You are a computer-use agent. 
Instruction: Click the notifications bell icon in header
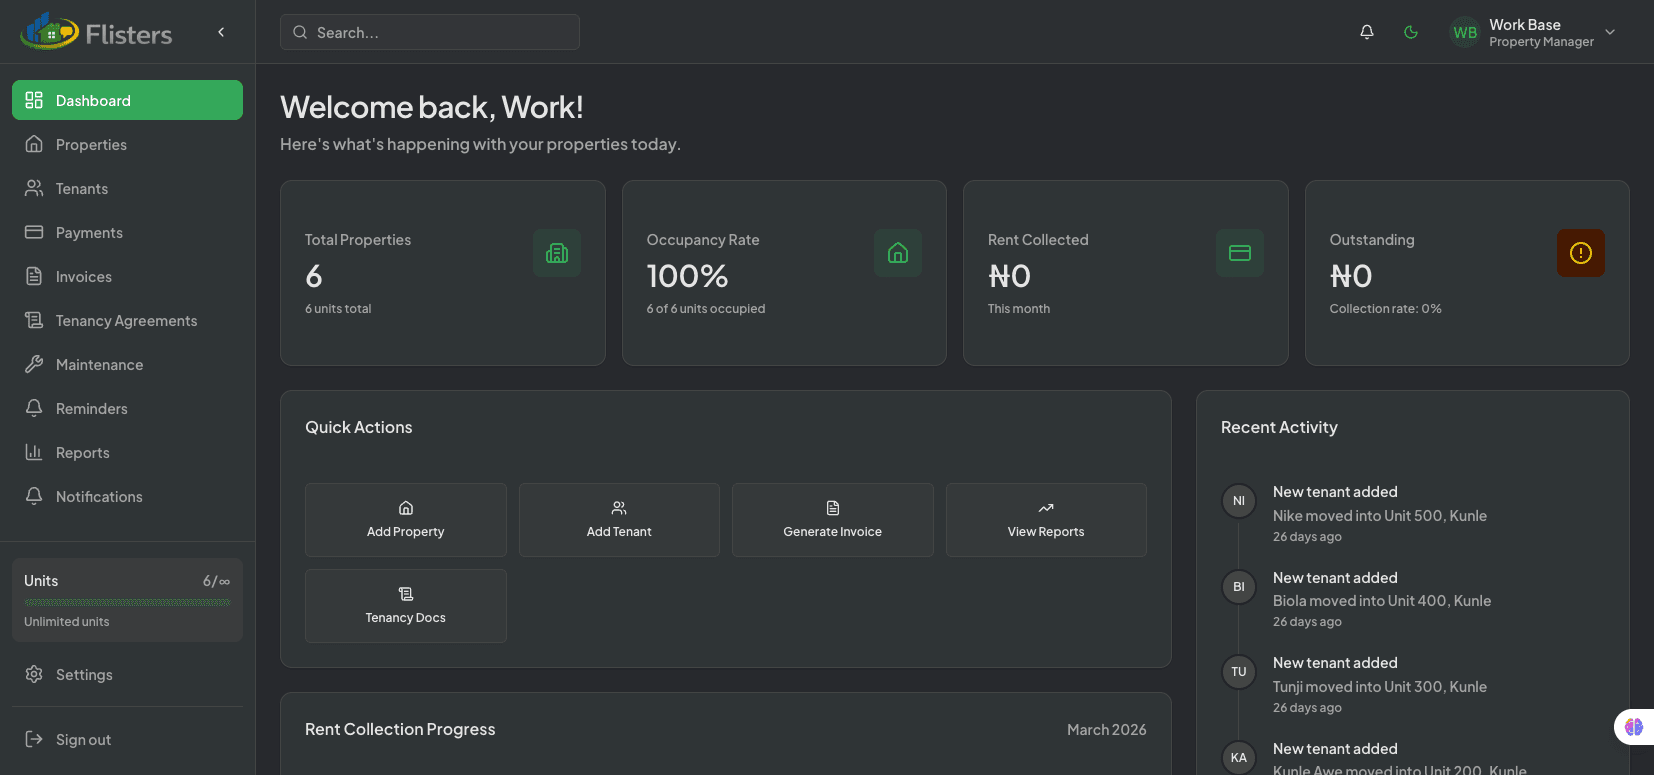(1366, 32)
